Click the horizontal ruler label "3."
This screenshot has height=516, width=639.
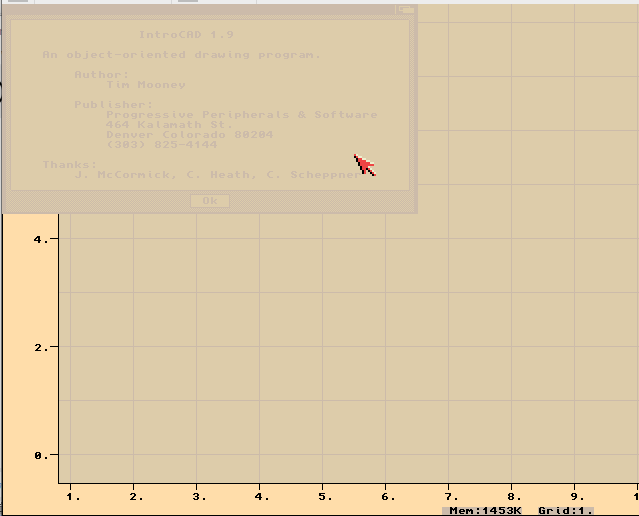click(x=199, y=497)
